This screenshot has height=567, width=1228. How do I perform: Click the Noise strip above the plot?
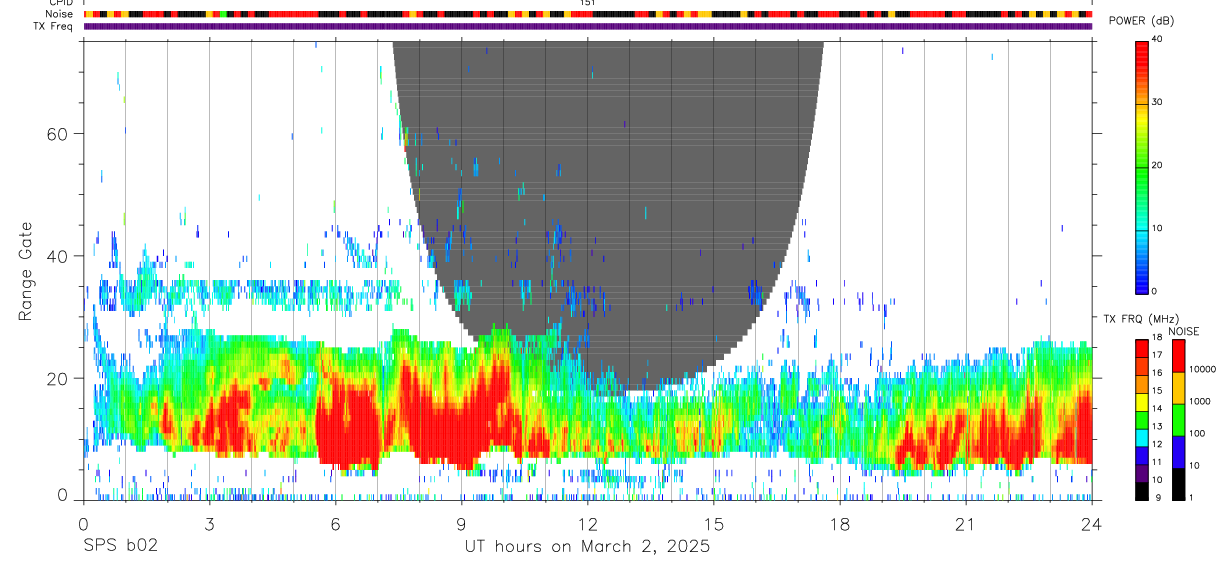588,15
